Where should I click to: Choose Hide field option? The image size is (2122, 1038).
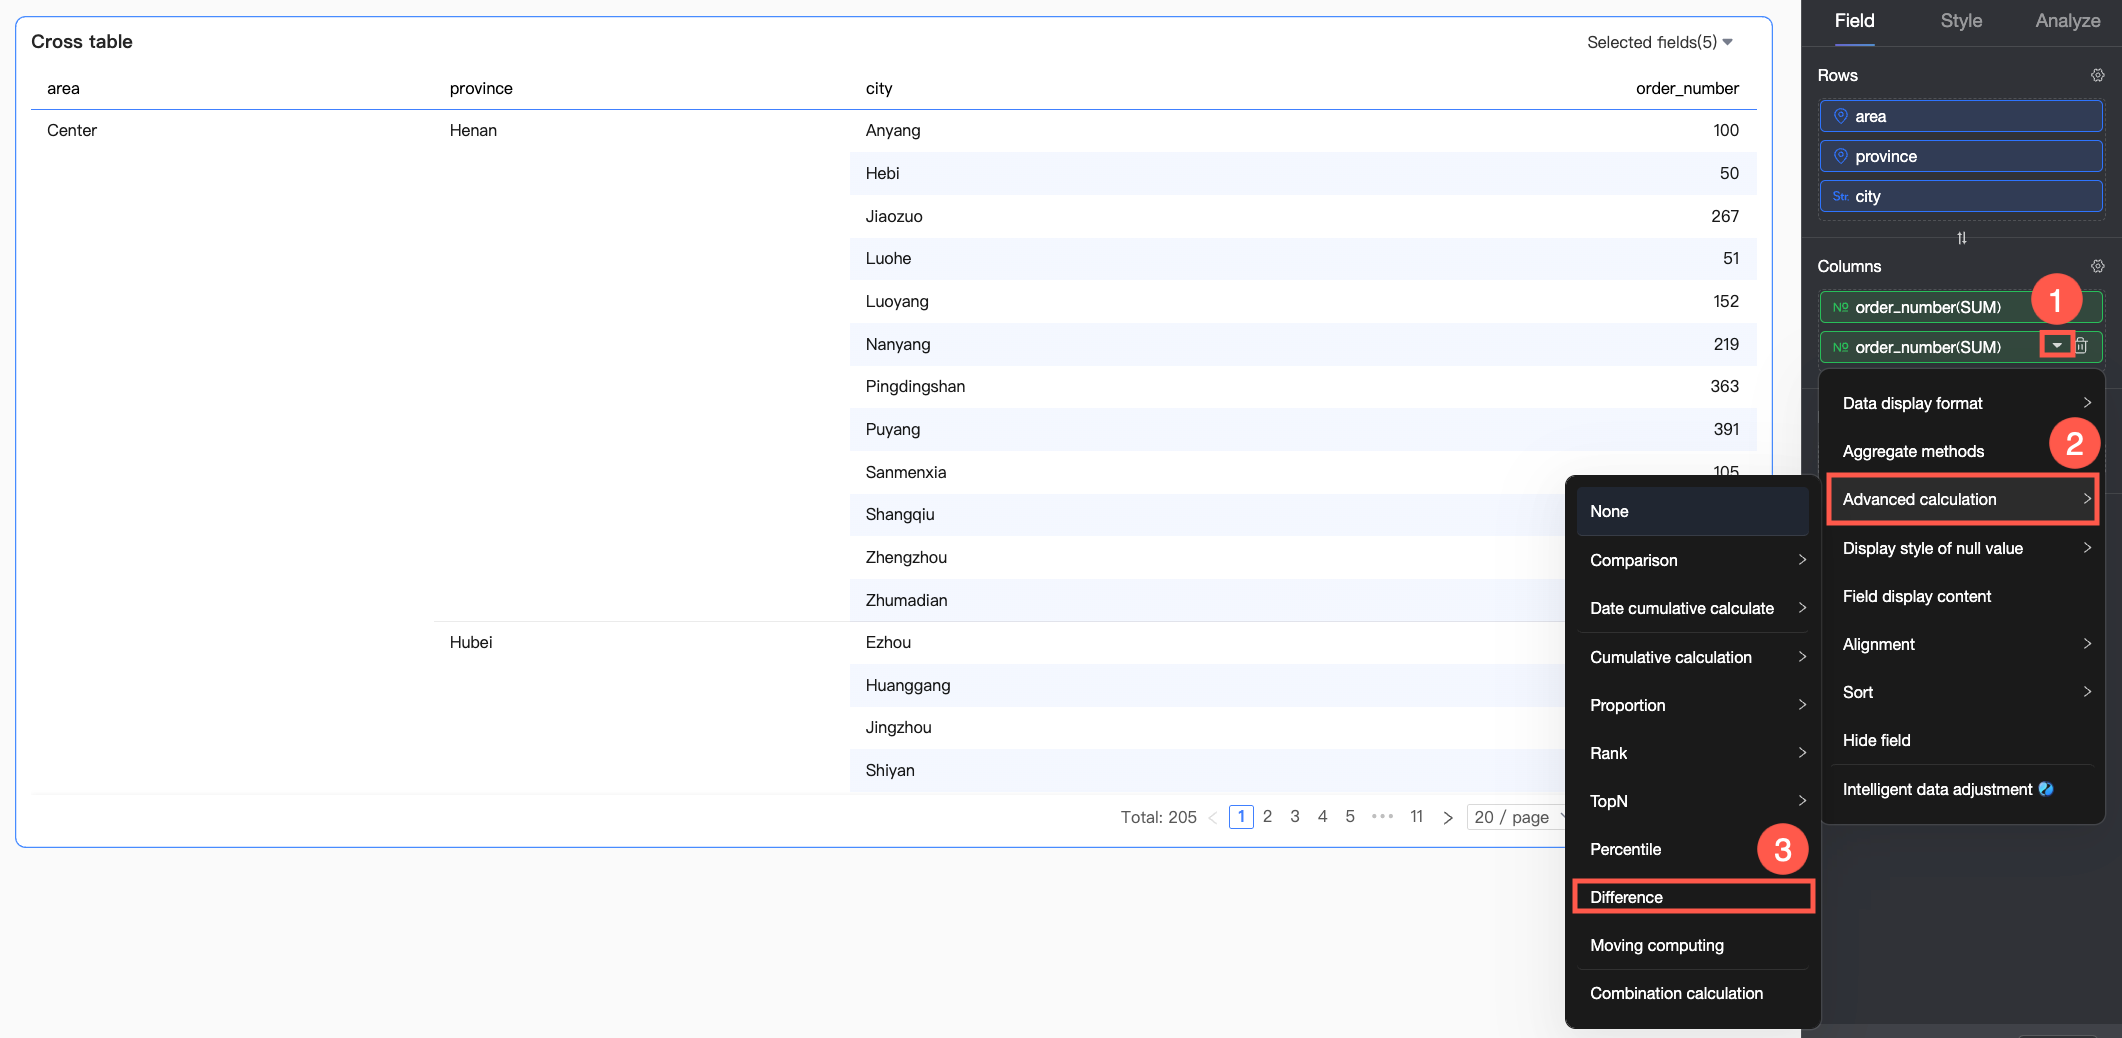[x=1963, y=740]
